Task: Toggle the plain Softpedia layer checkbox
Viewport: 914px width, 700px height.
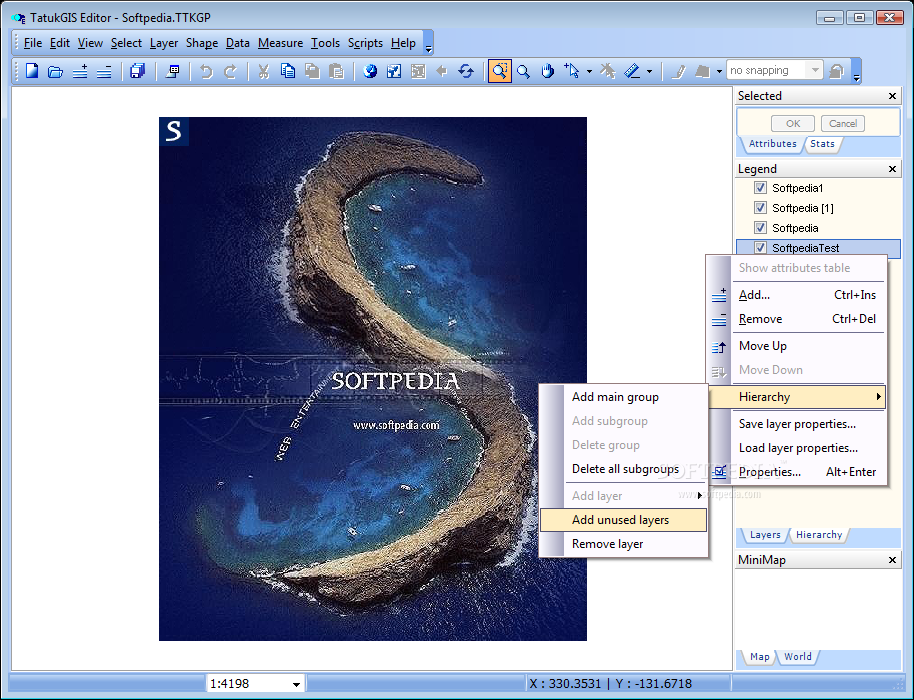Action: (760, 227)
